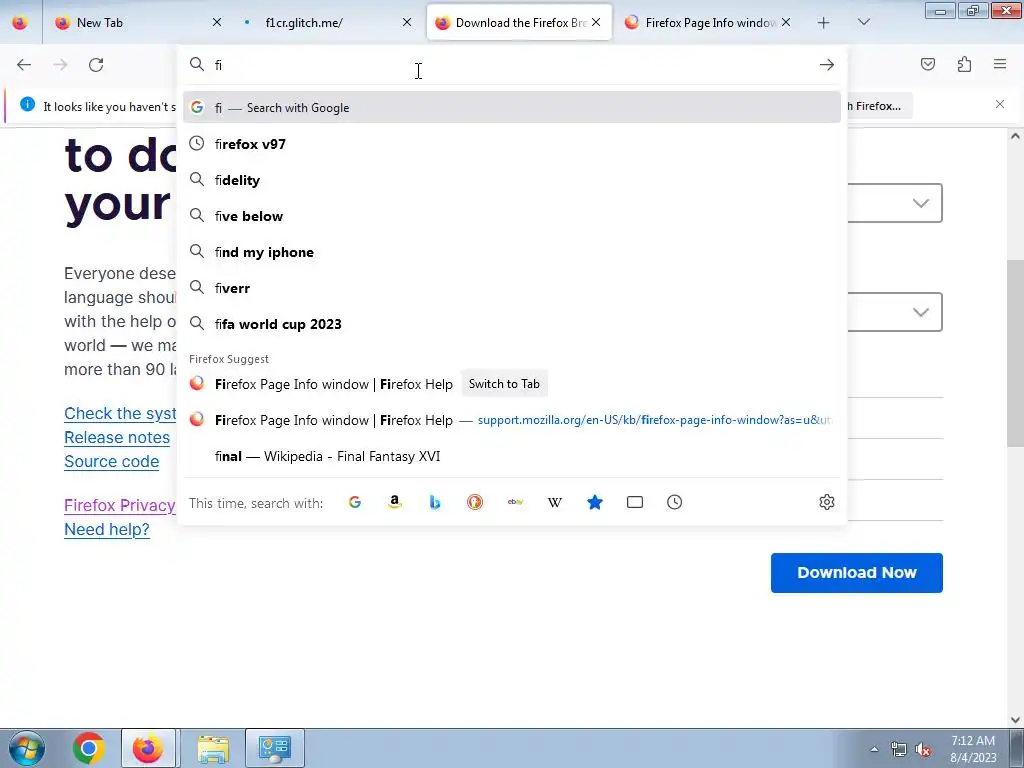Close the Firefox Page Info tab
Screen dimensions: 1024x768
pyautogui.click(x=786, y=22)
